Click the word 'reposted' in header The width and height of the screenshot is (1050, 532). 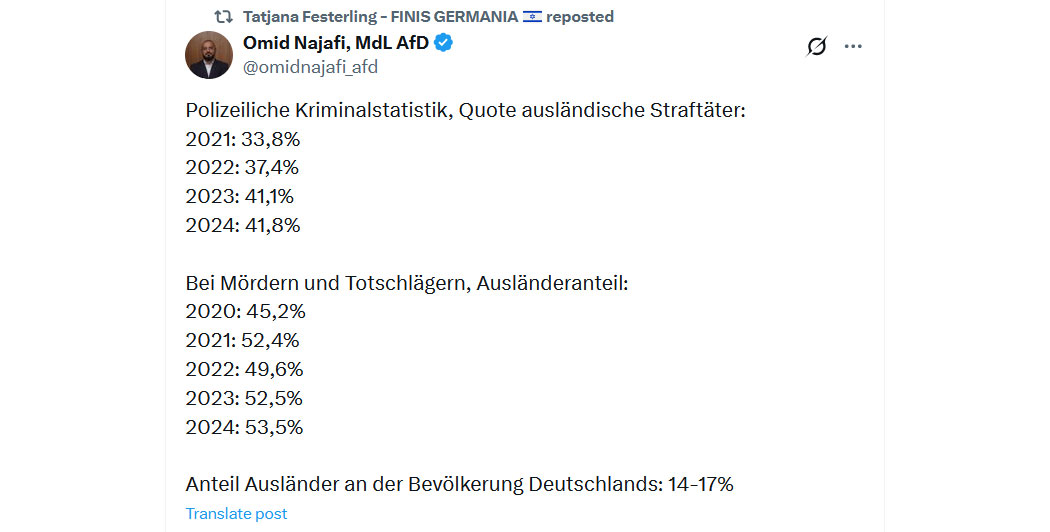[580, 17]
